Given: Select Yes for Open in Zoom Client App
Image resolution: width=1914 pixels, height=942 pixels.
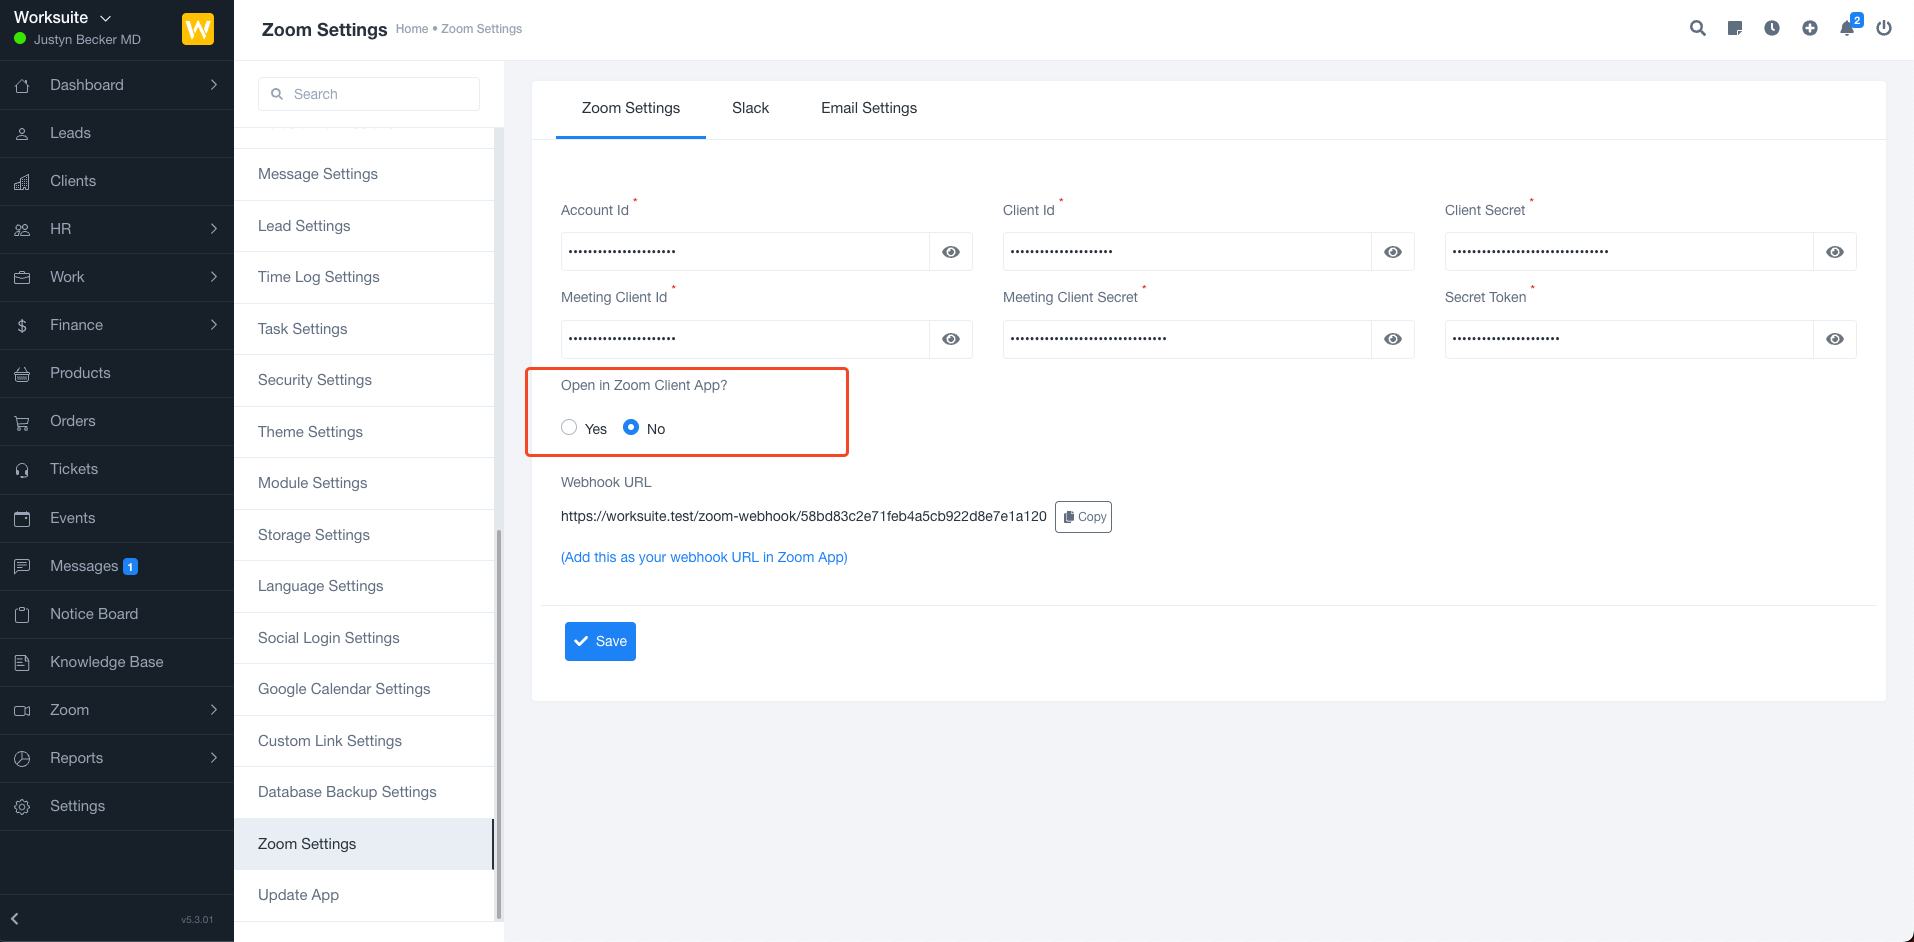Looking at the screenshot, I should tap(569, 427).
